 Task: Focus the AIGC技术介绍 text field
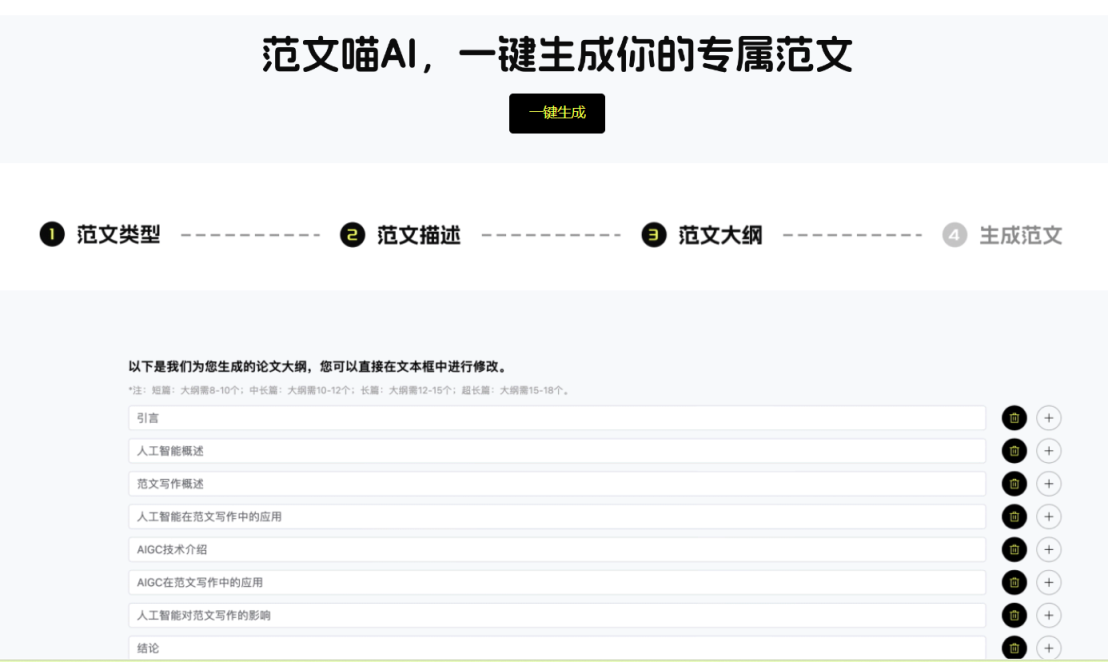(x=557, y=549)
